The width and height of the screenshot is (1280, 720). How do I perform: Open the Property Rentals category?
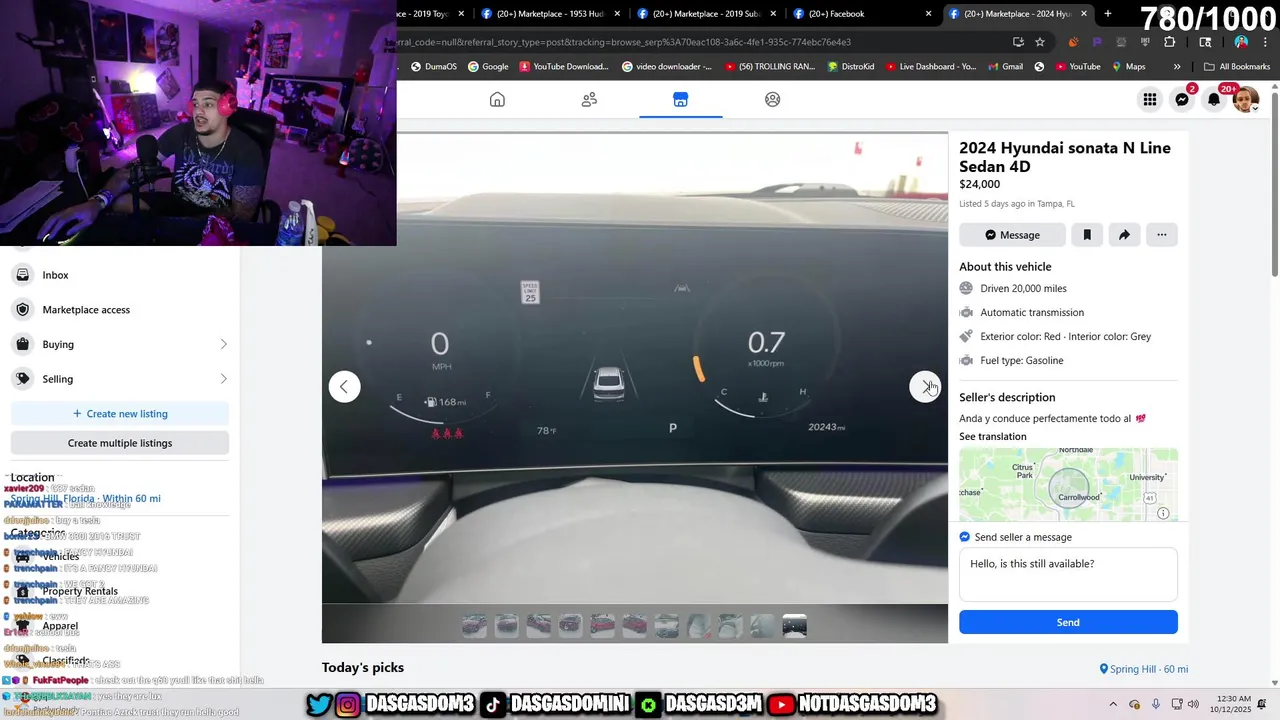tap(120, 591)
